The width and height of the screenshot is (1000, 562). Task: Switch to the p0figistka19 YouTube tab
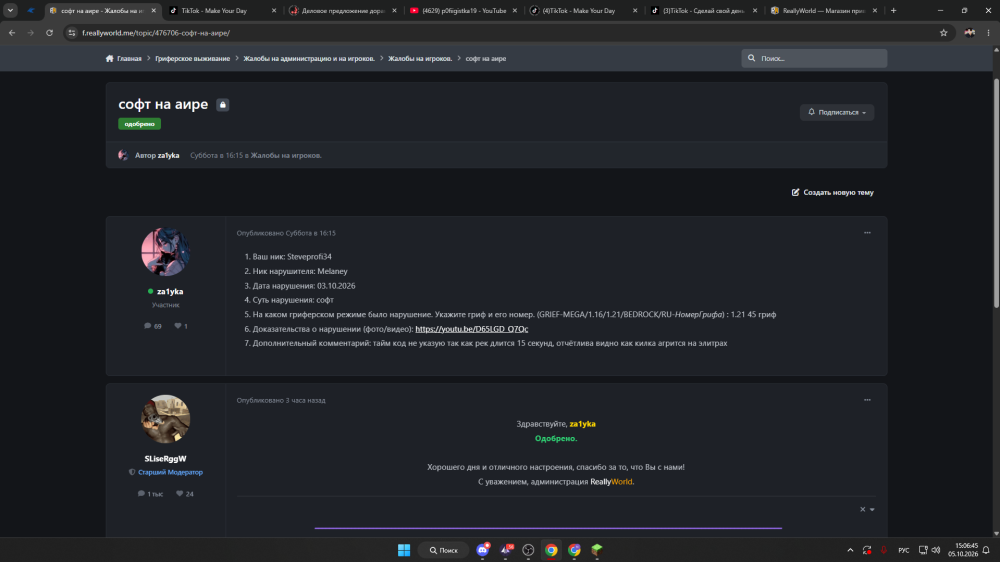tap(463, 10)
